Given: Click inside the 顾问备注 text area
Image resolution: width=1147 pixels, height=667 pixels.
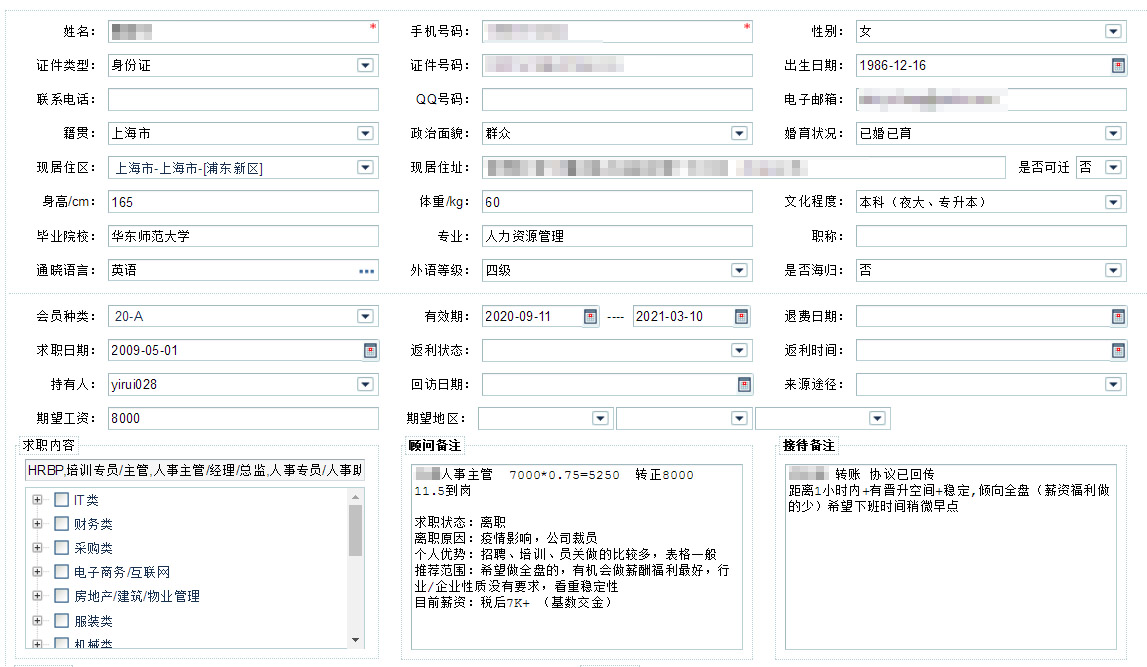Looking at the screenshot, I should point(576,557).
